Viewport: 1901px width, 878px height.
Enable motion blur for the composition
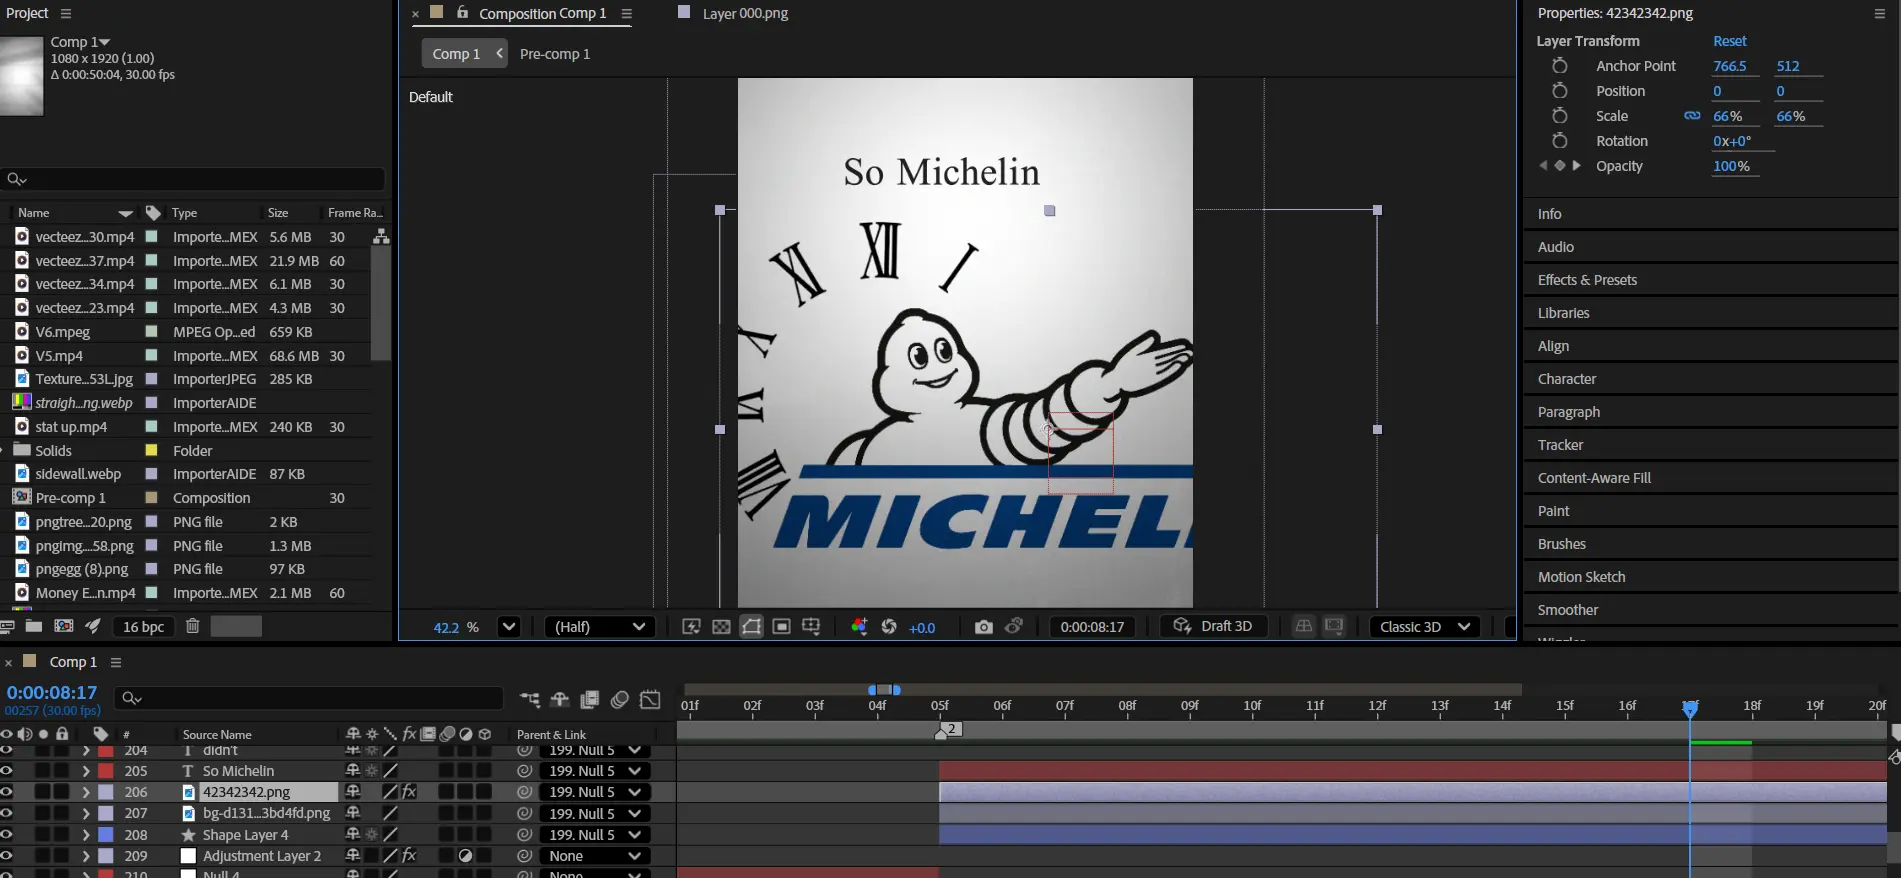click(x=619, y=700)
